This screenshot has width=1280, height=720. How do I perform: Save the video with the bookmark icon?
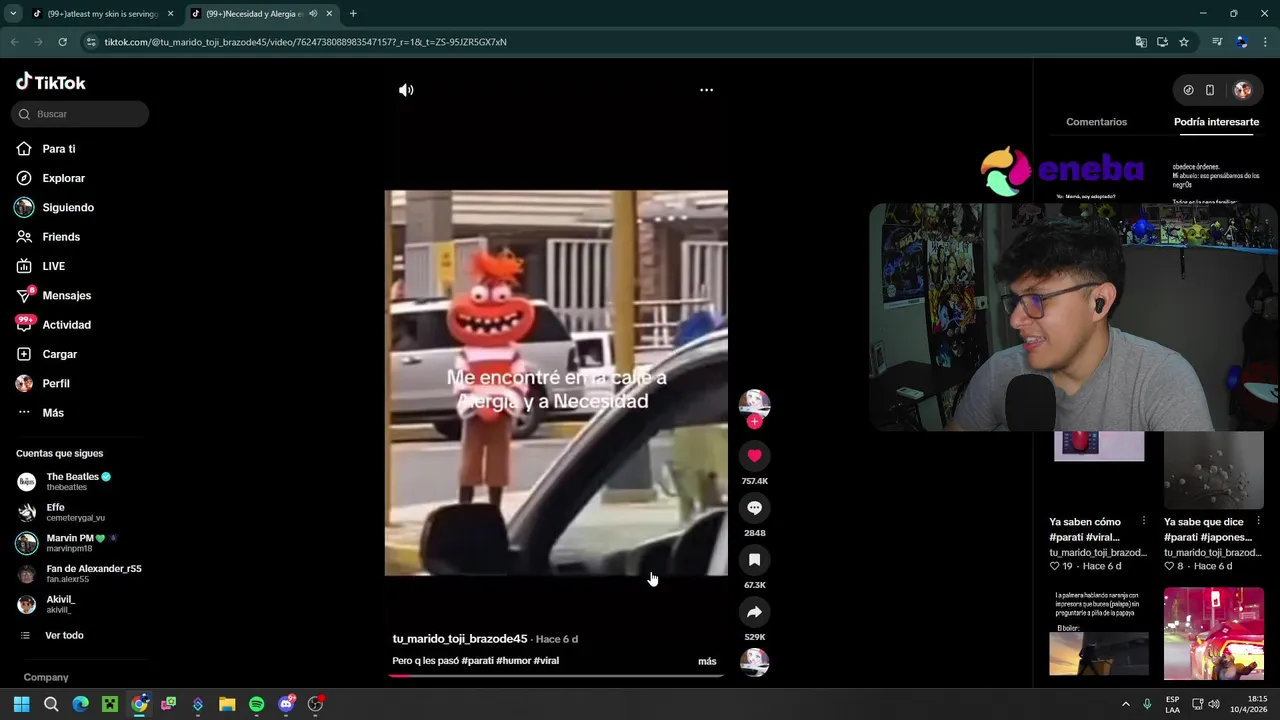click(754, 560)
